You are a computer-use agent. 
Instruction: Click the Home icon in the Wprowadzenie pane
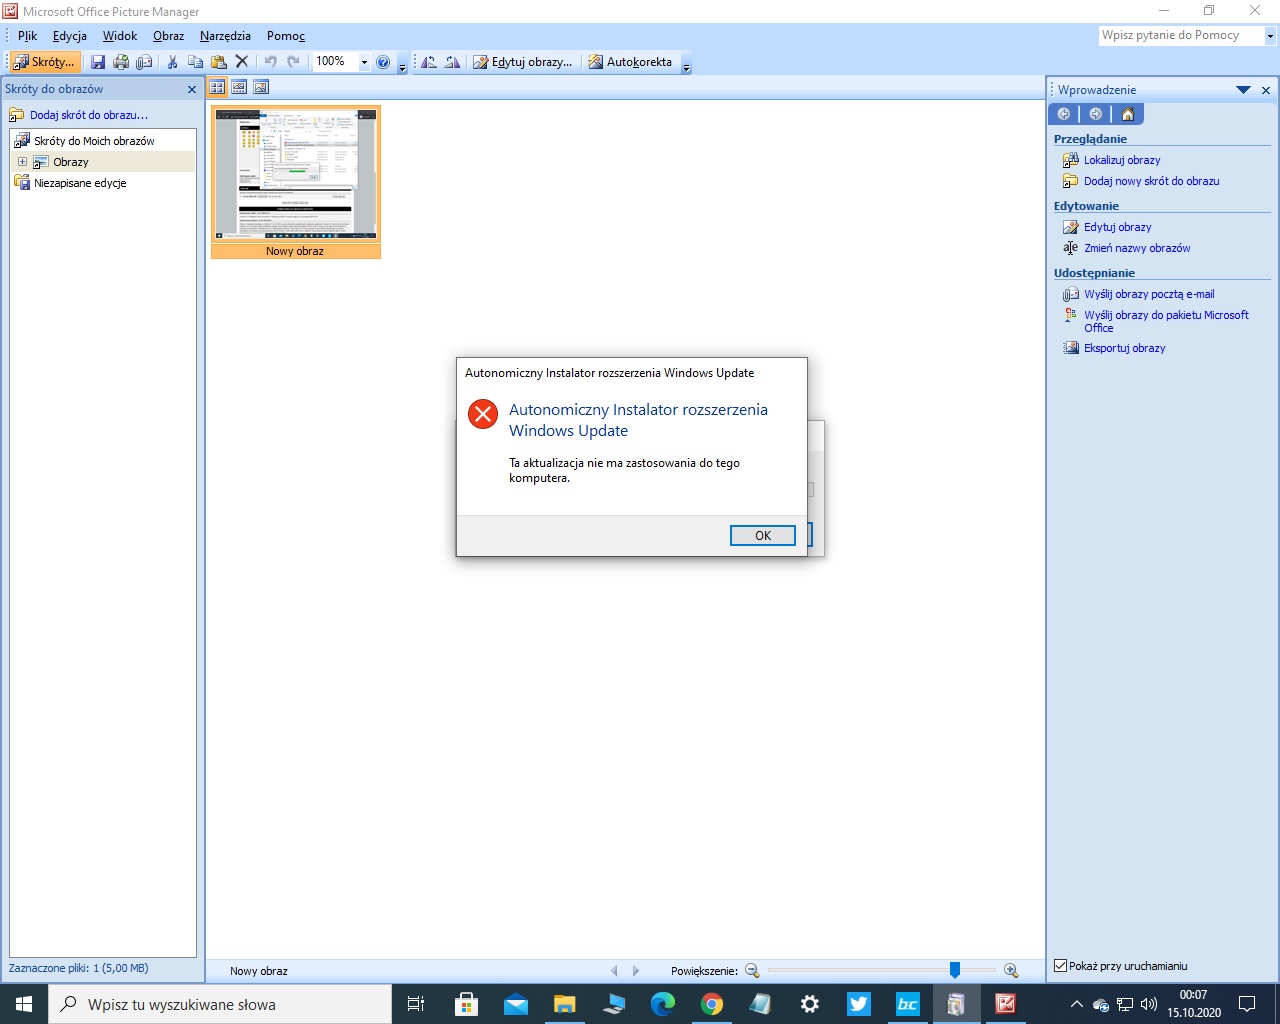(x=1128, y=114)
